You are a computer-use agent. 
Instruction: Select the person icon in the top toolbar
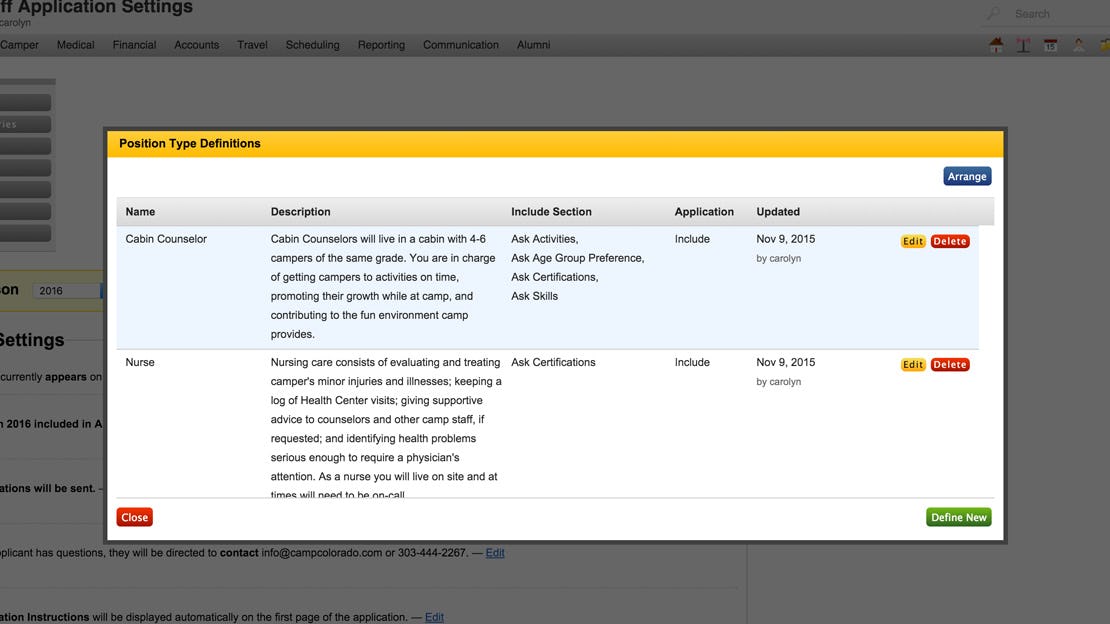(1077, 45)
